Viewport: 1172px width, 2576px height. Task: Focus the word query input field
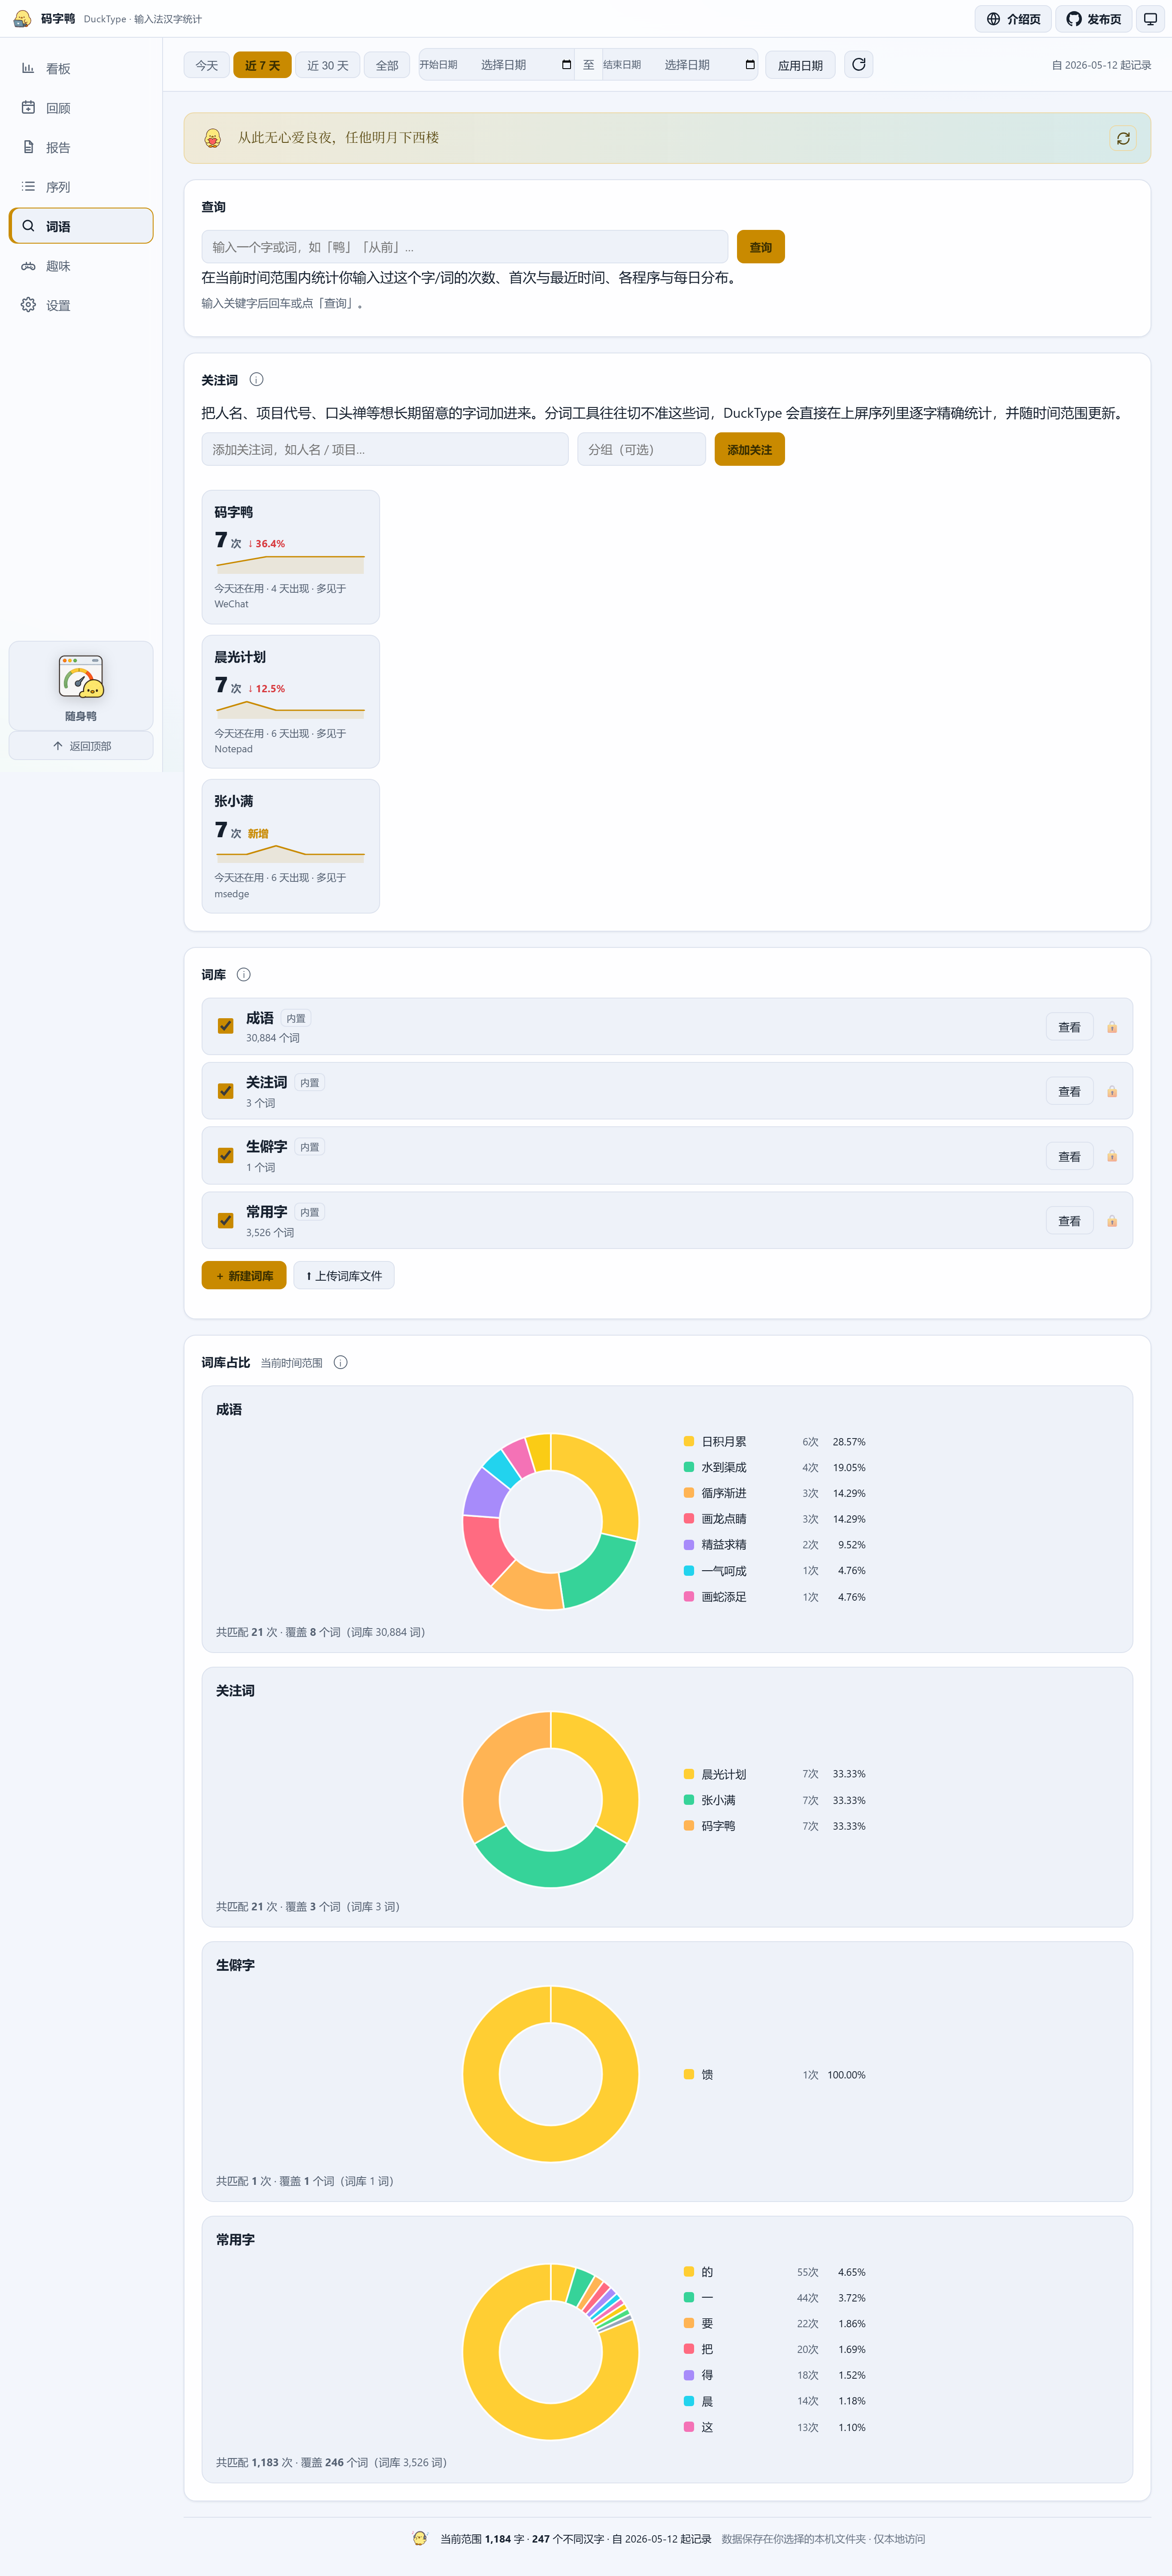(464, 247)
